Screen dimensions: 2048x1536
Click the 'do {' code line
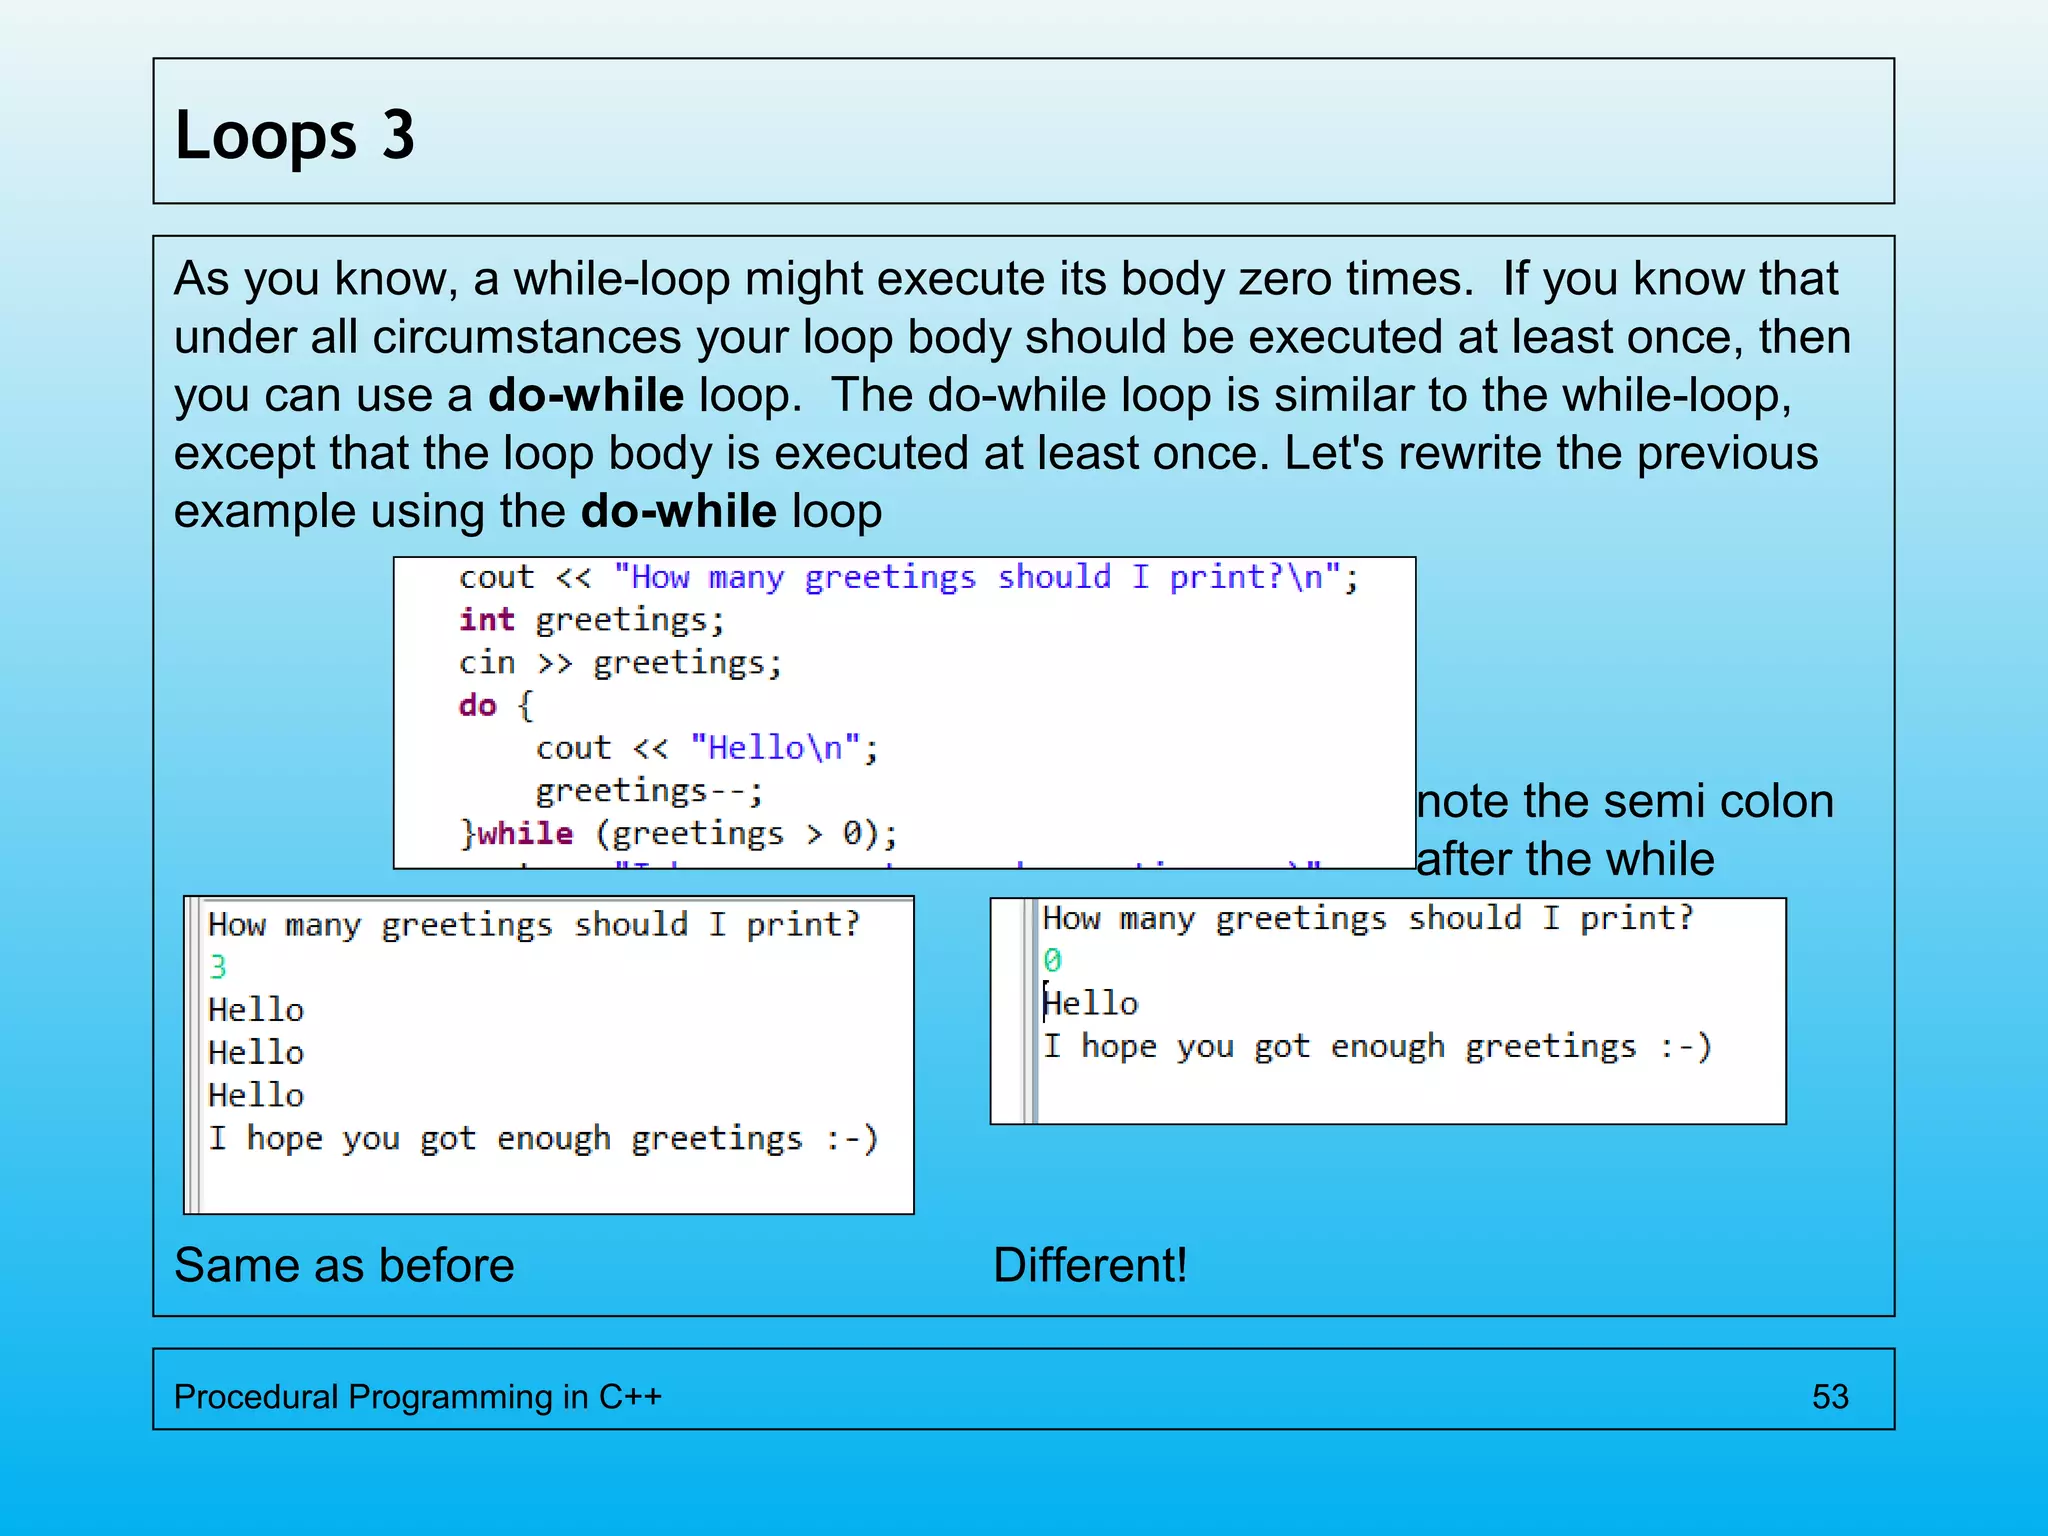point(497,706)
